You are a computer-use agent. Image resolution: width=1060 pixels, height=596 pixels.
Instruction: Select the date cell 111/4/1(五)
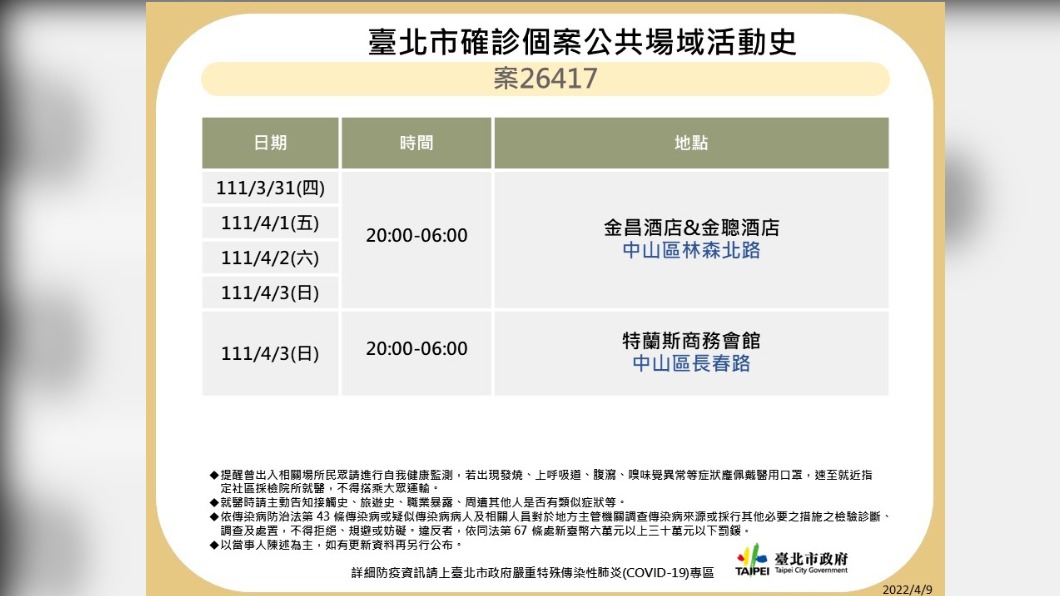pyautogui.click(x=270, y=223)
